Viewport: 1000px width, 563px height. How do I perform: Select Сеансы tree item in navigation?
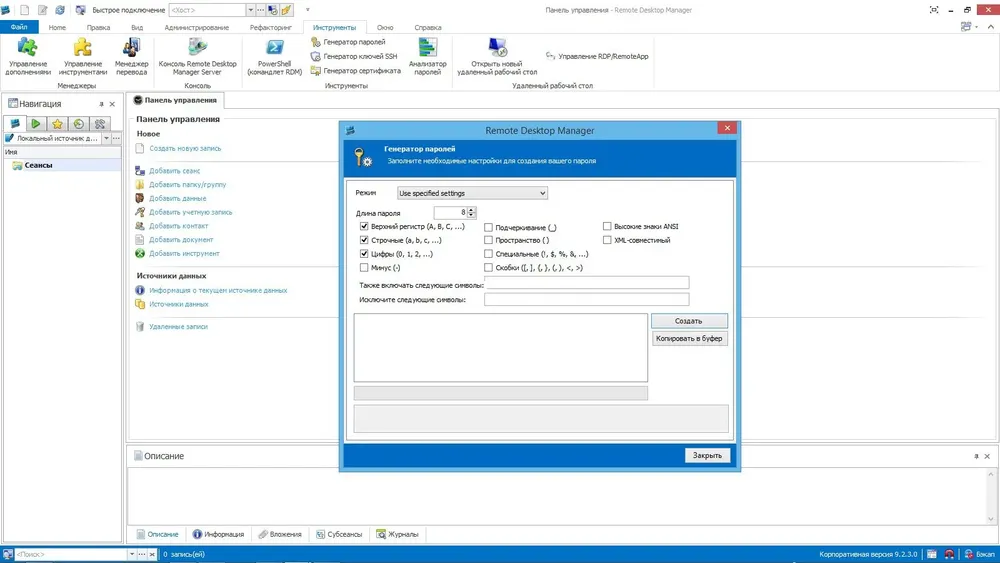38,165
